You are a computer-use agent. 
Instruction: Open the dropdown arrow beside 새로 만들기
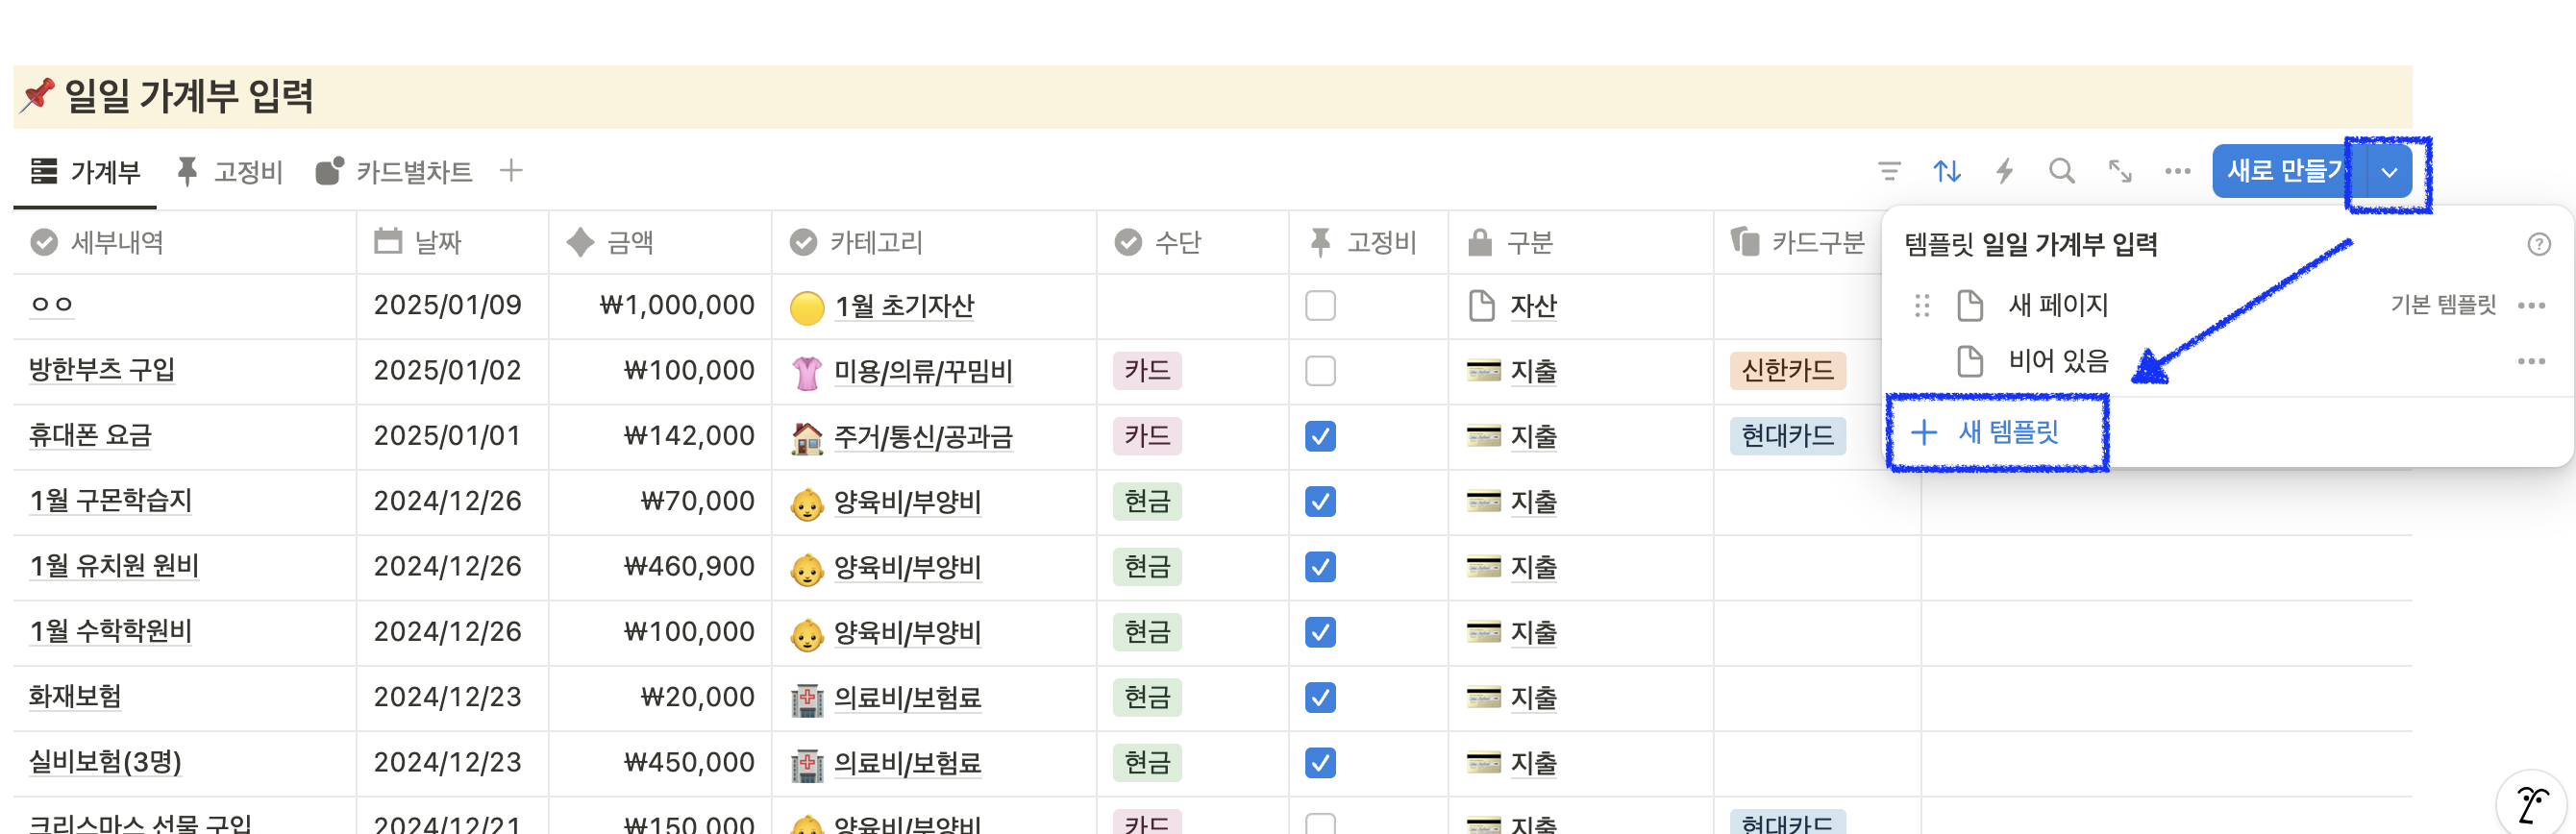(x=2389, y=171)
